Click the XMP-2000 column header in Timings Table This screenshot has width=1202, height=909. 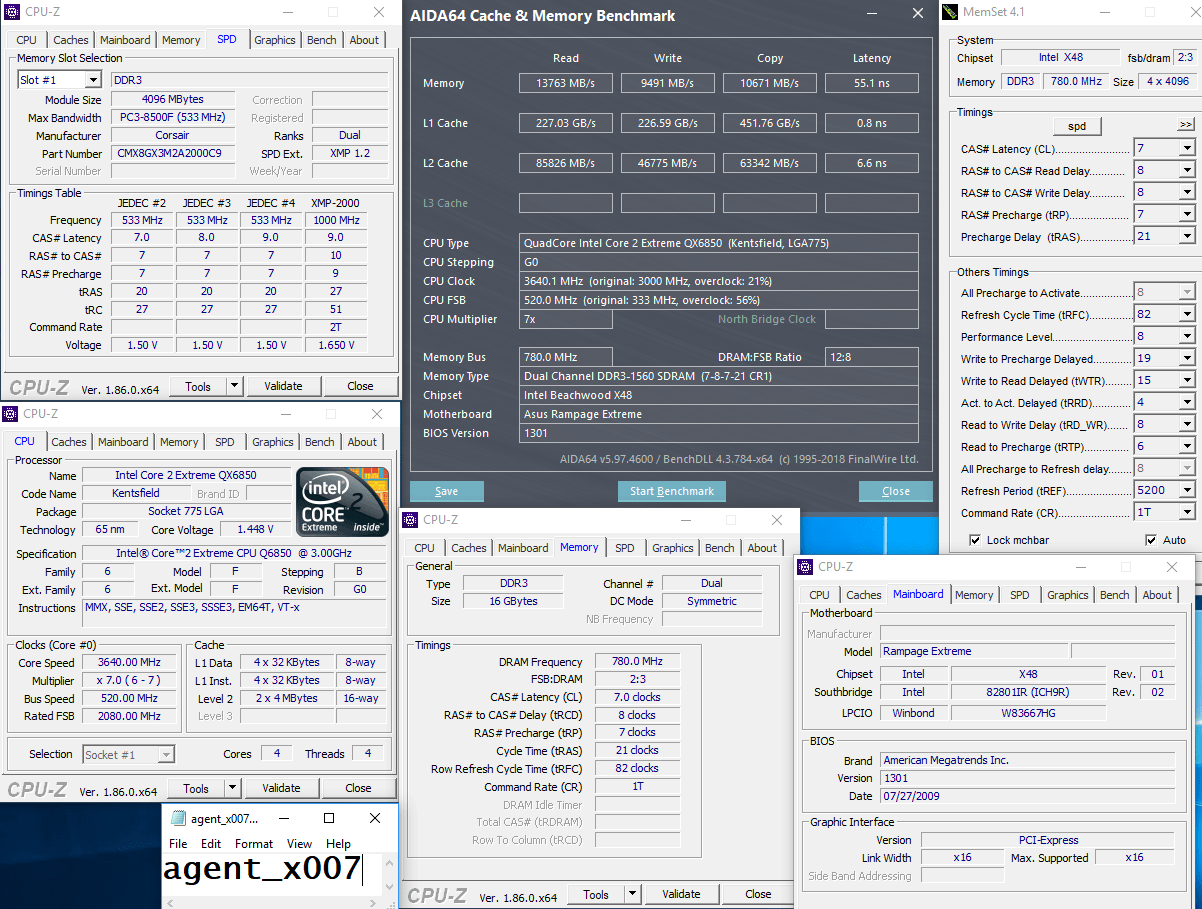(x=336, y=203)
